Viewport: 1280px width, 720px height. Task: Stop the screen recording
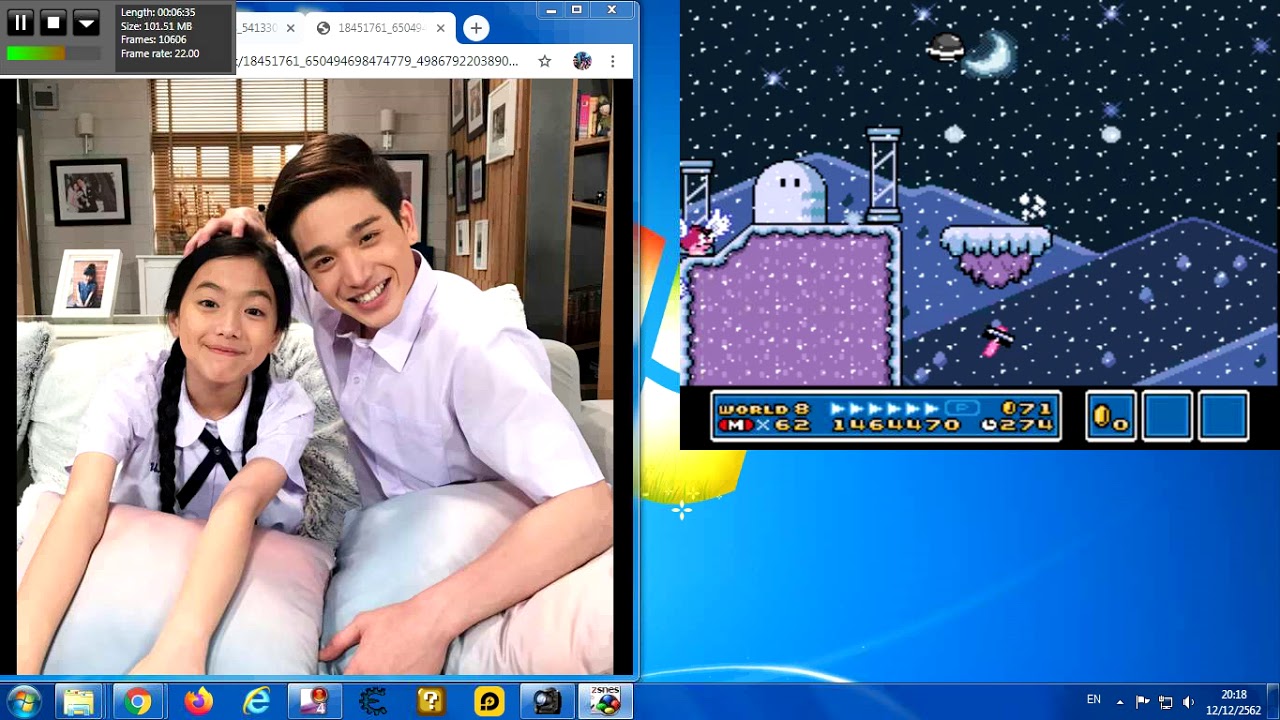point(53,22)
